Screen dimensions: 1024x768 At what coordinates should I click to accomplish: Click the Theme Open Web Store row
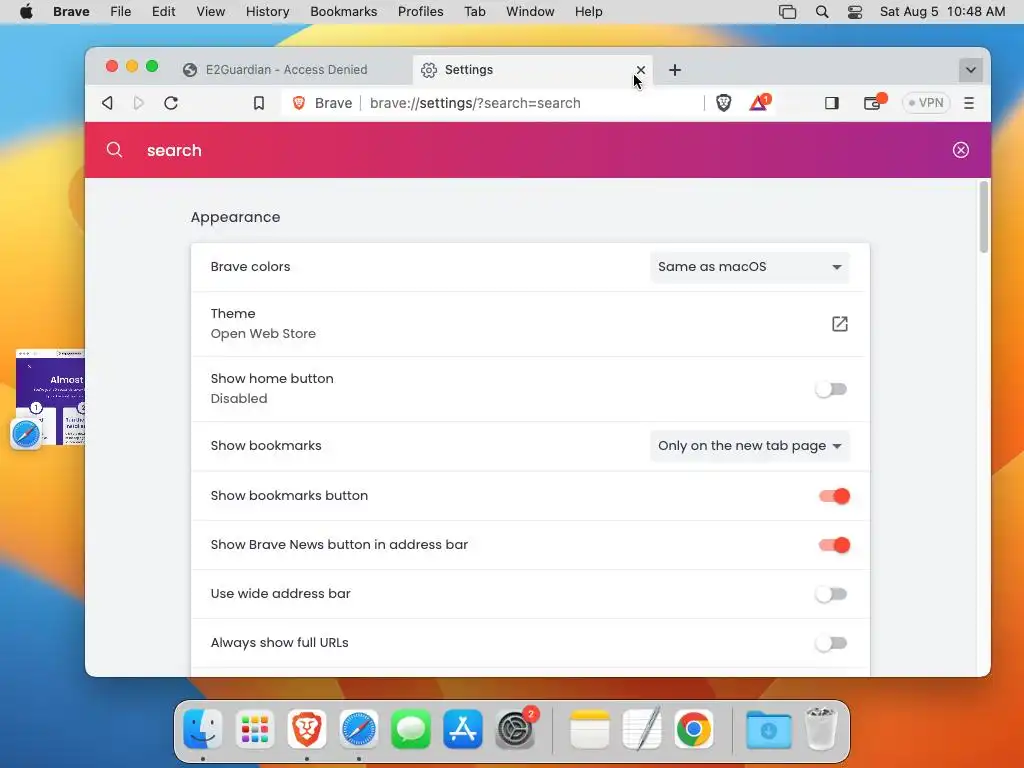(530, 324)
